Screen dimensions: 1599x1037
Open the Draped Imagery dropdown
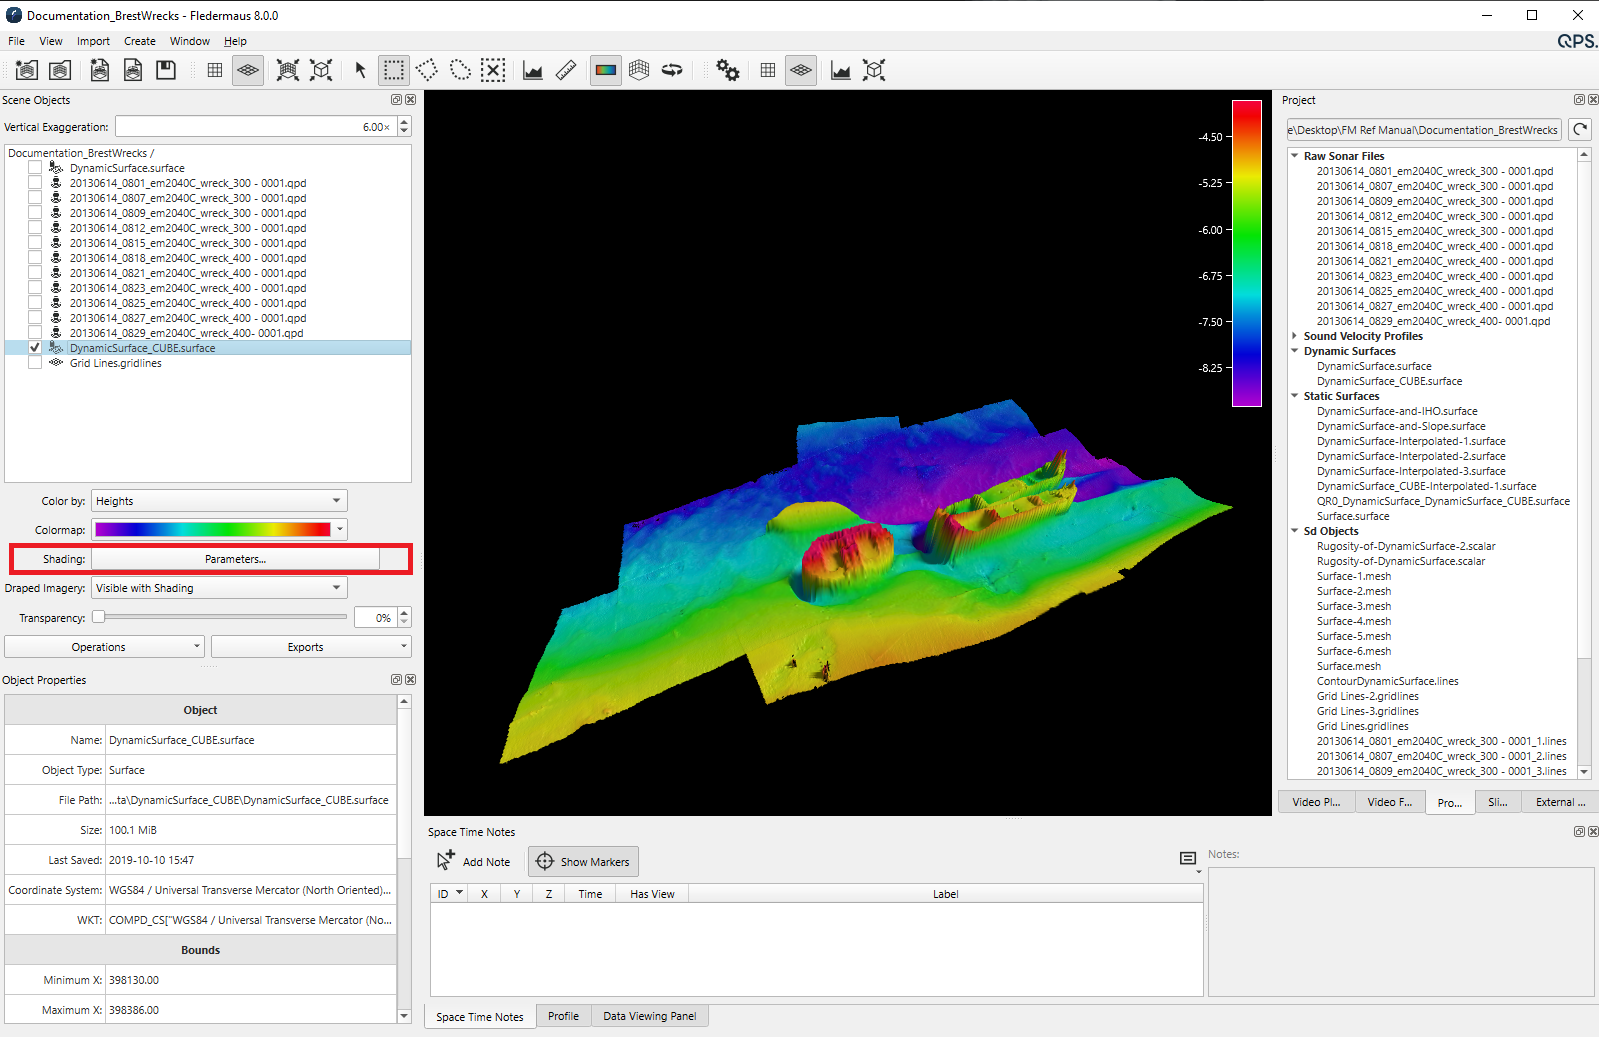219,588
